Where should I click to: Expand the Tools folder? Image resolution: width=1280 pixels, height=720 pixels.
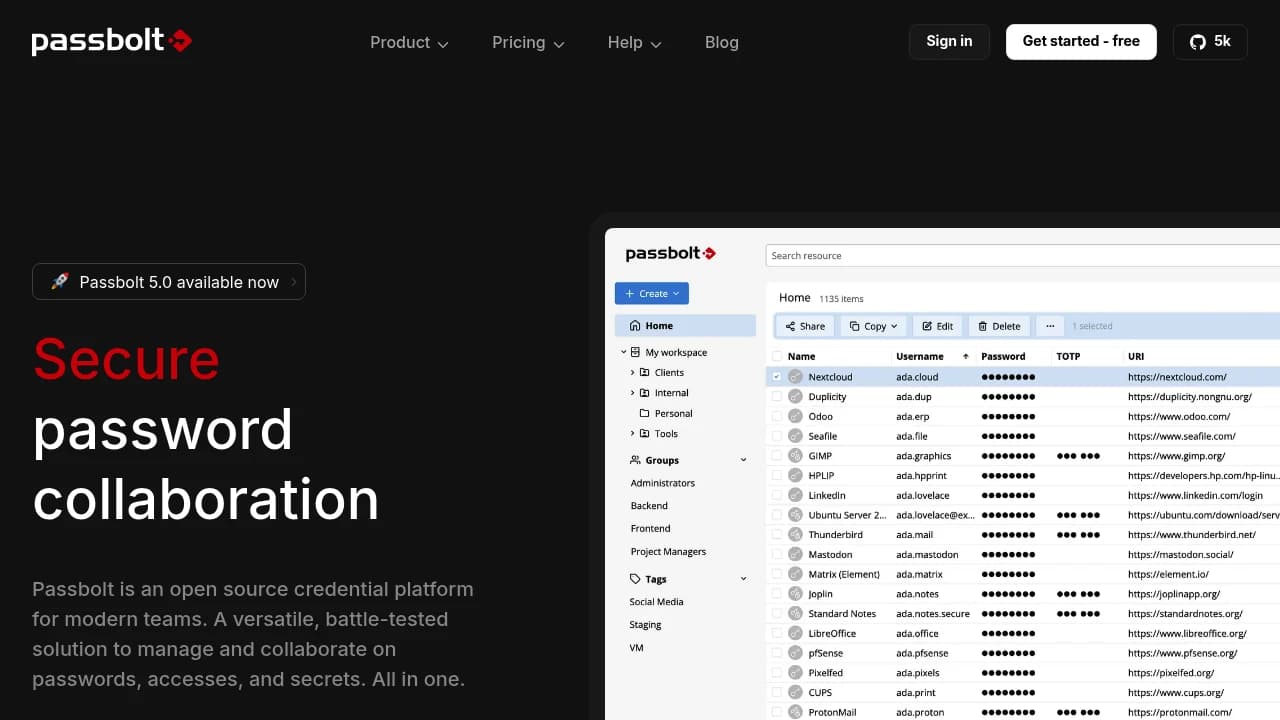632,434
